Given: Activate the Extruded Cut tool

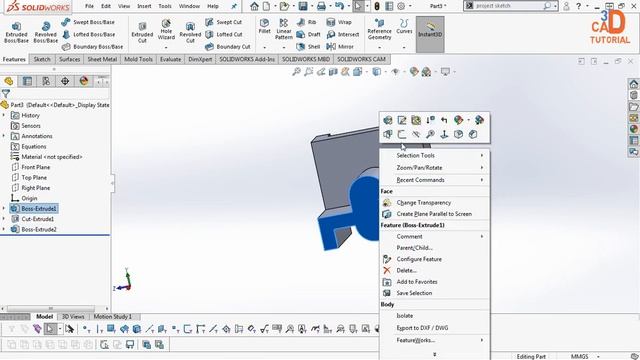Looking at the screenshot, I should 142,33.
